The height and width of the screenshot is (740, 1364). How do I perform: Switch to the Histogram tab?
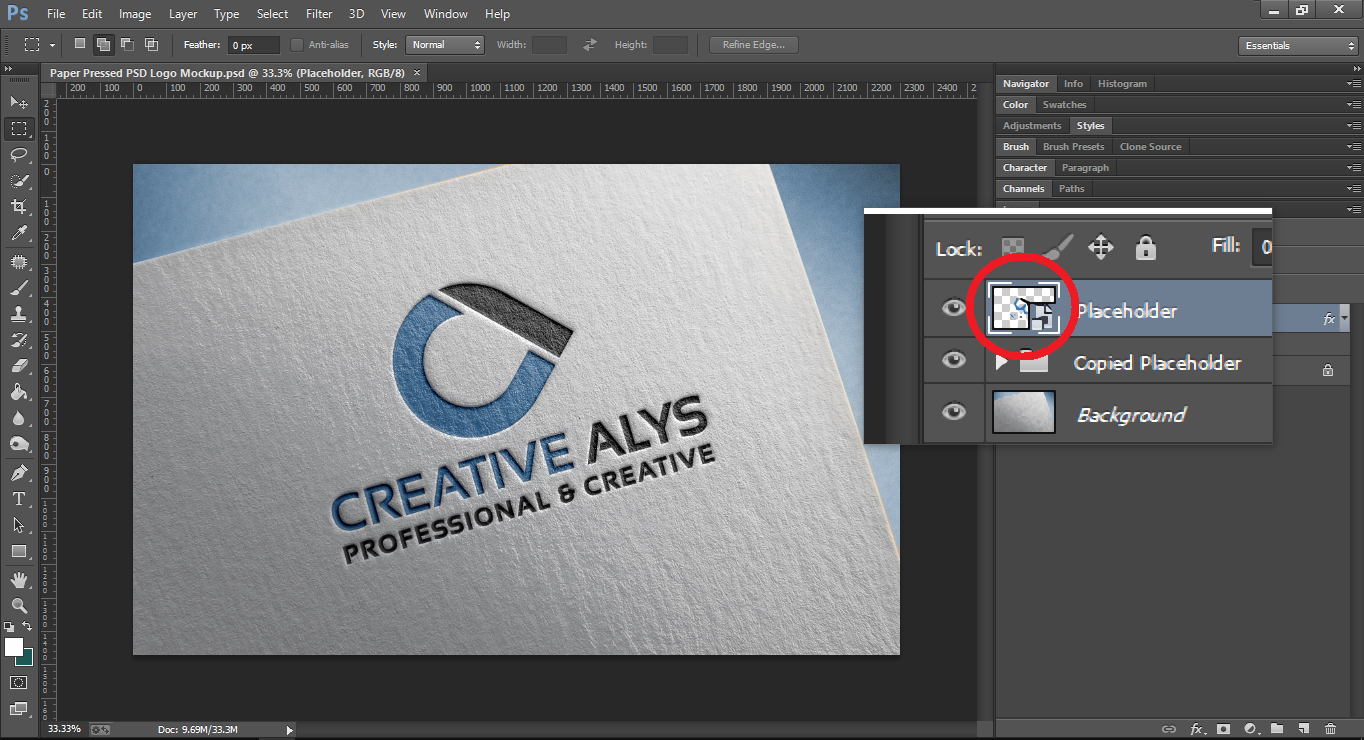[x=1122, y=84]
